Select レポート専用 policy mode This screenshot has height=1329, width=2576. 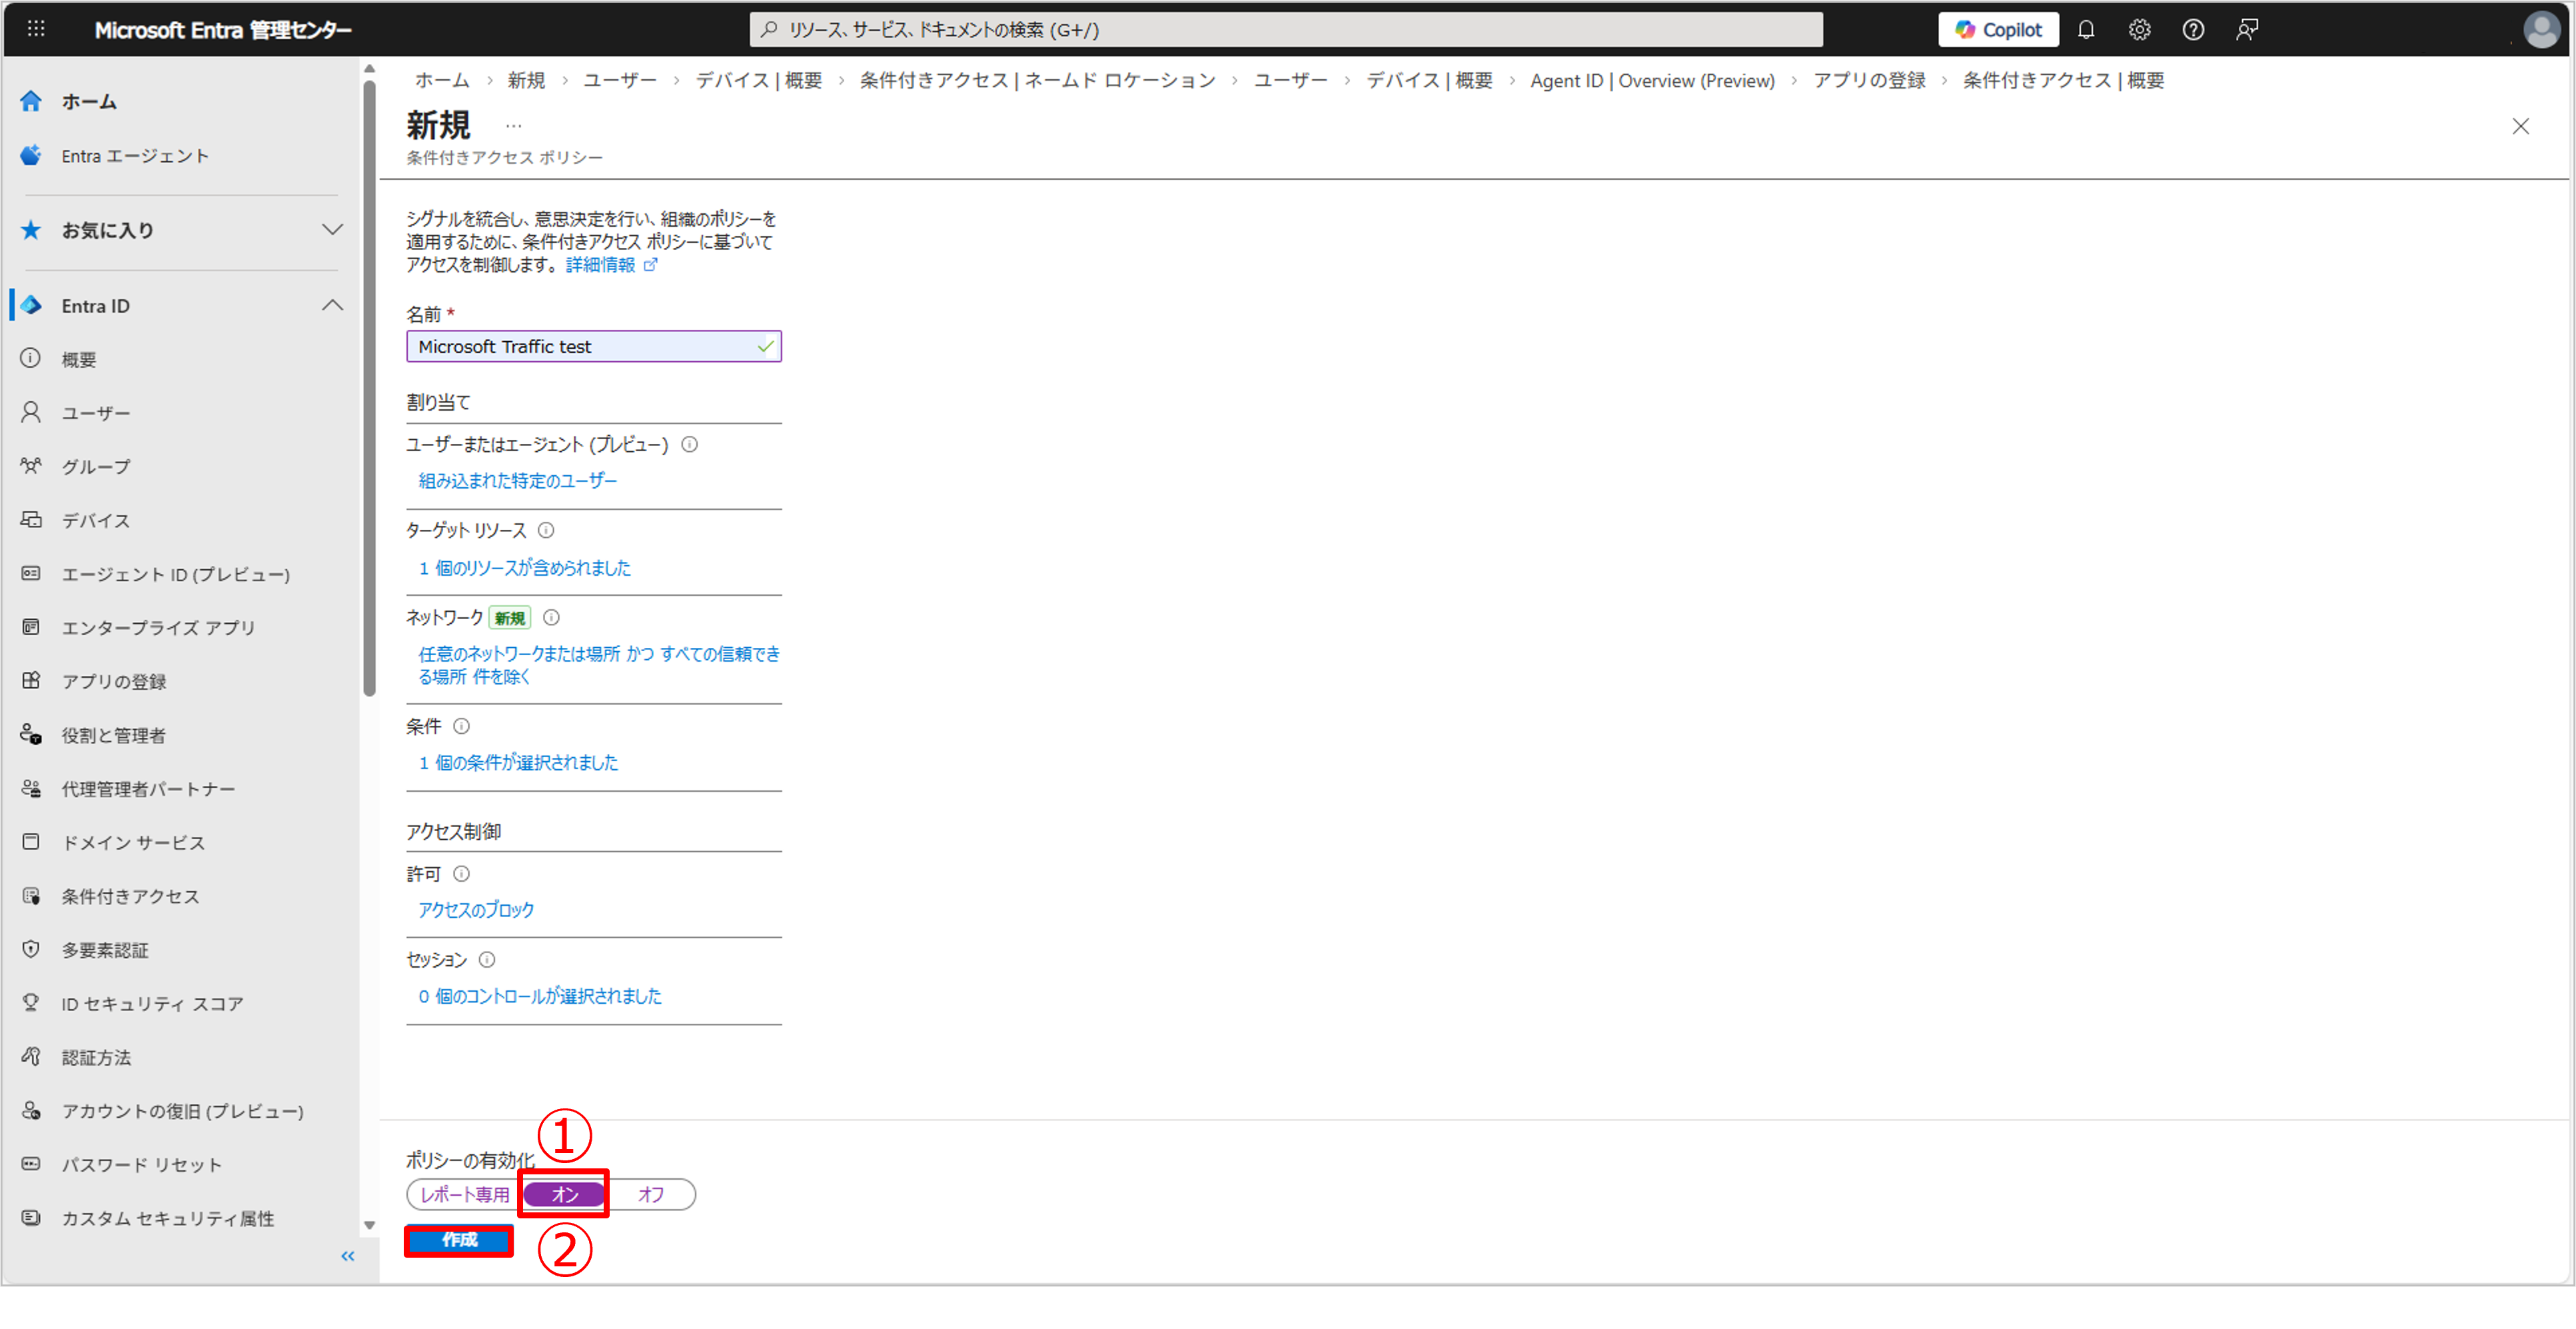(x=465, y=1195)
